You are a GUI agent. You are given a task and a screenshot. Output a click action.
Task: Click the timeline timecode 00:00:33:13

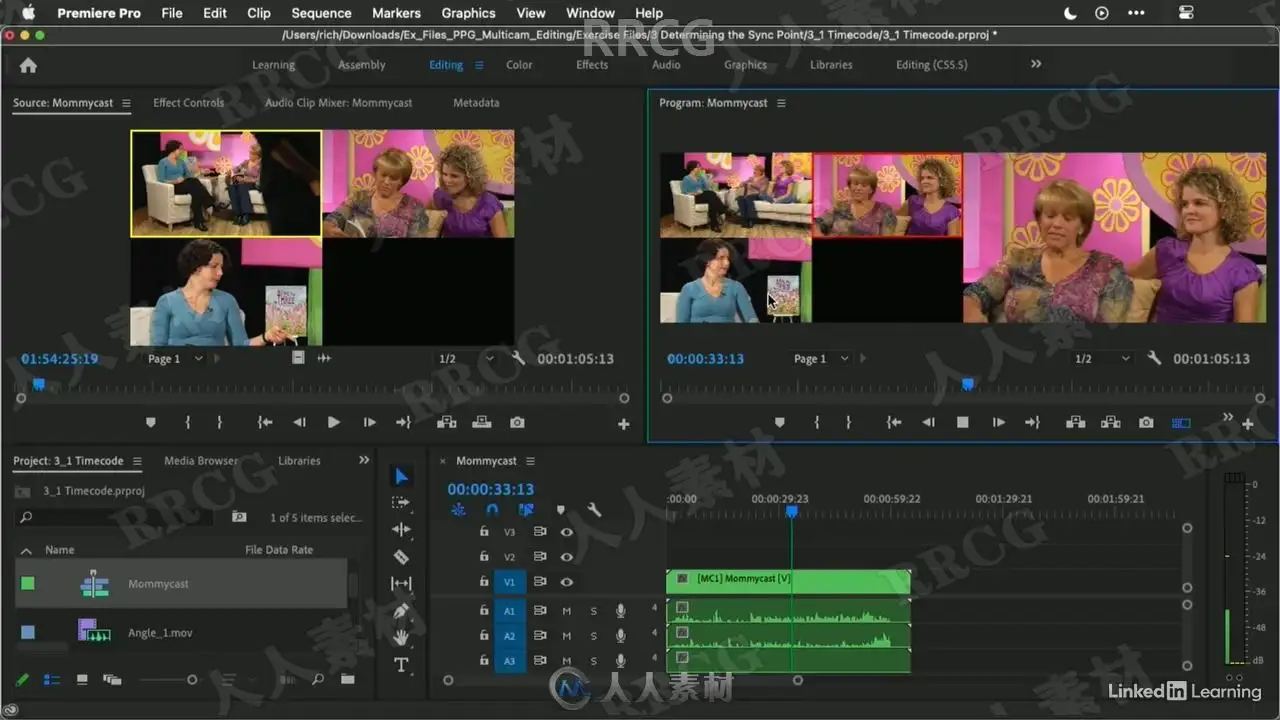click(490, 489)
